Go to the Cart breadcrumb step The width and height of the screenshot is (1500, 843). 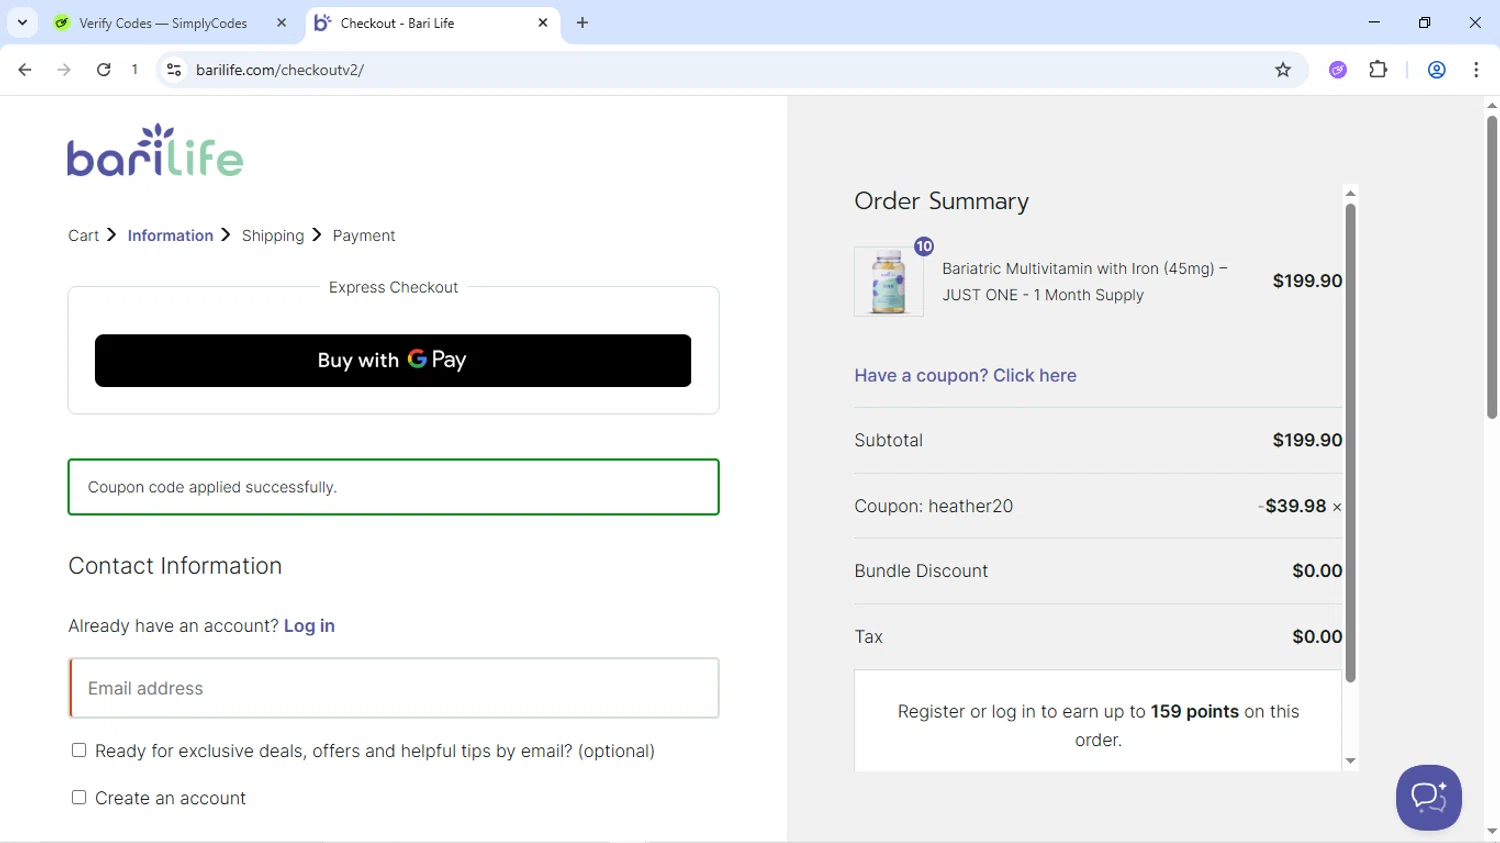pos(83,236)
